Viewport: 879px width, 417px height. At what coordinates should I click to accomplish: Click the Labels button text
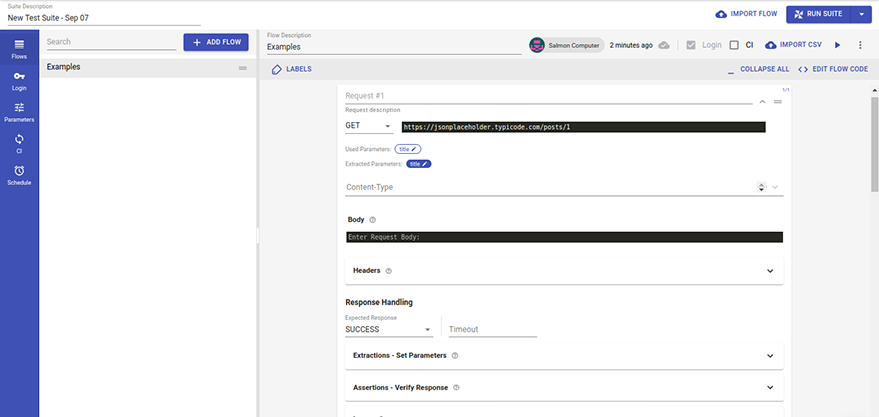pos(299,70)
